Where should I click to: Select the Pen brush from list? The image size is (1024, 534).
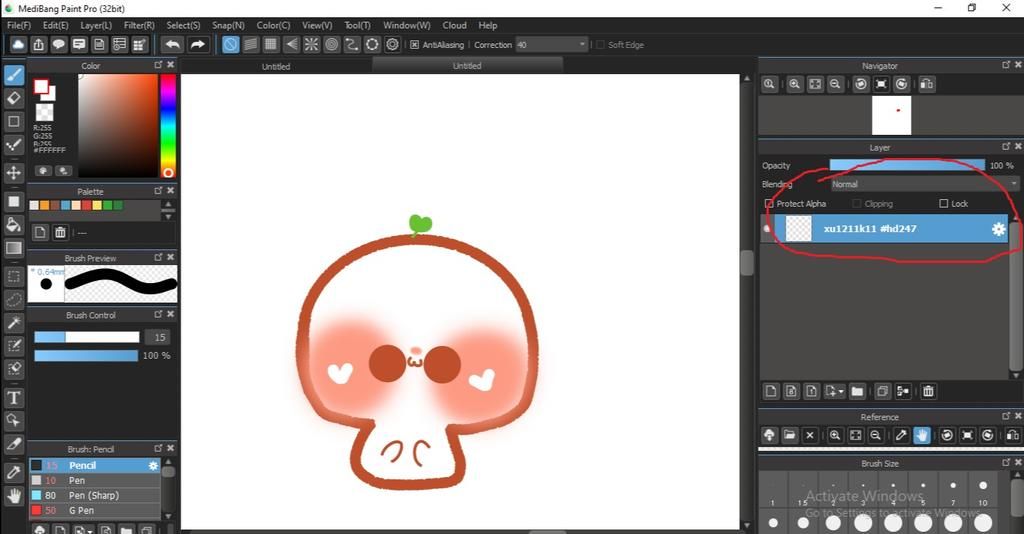click(95, 480)
